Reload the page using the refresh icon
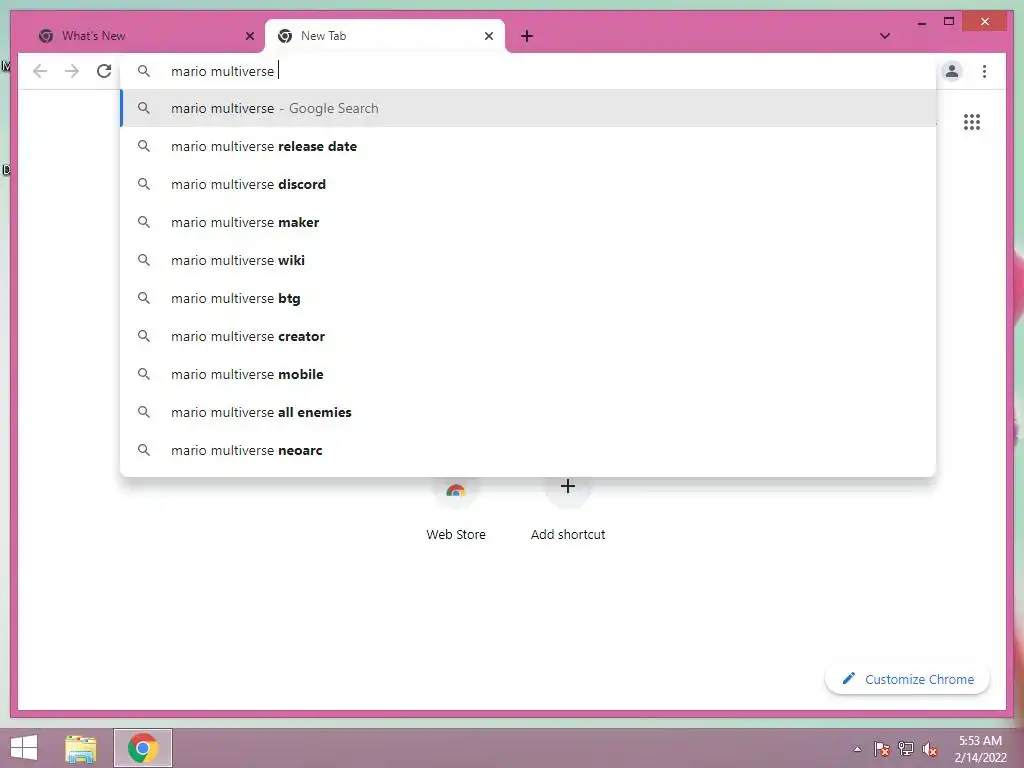Viewport: 1024px width, 768px height. pos(104,71)
